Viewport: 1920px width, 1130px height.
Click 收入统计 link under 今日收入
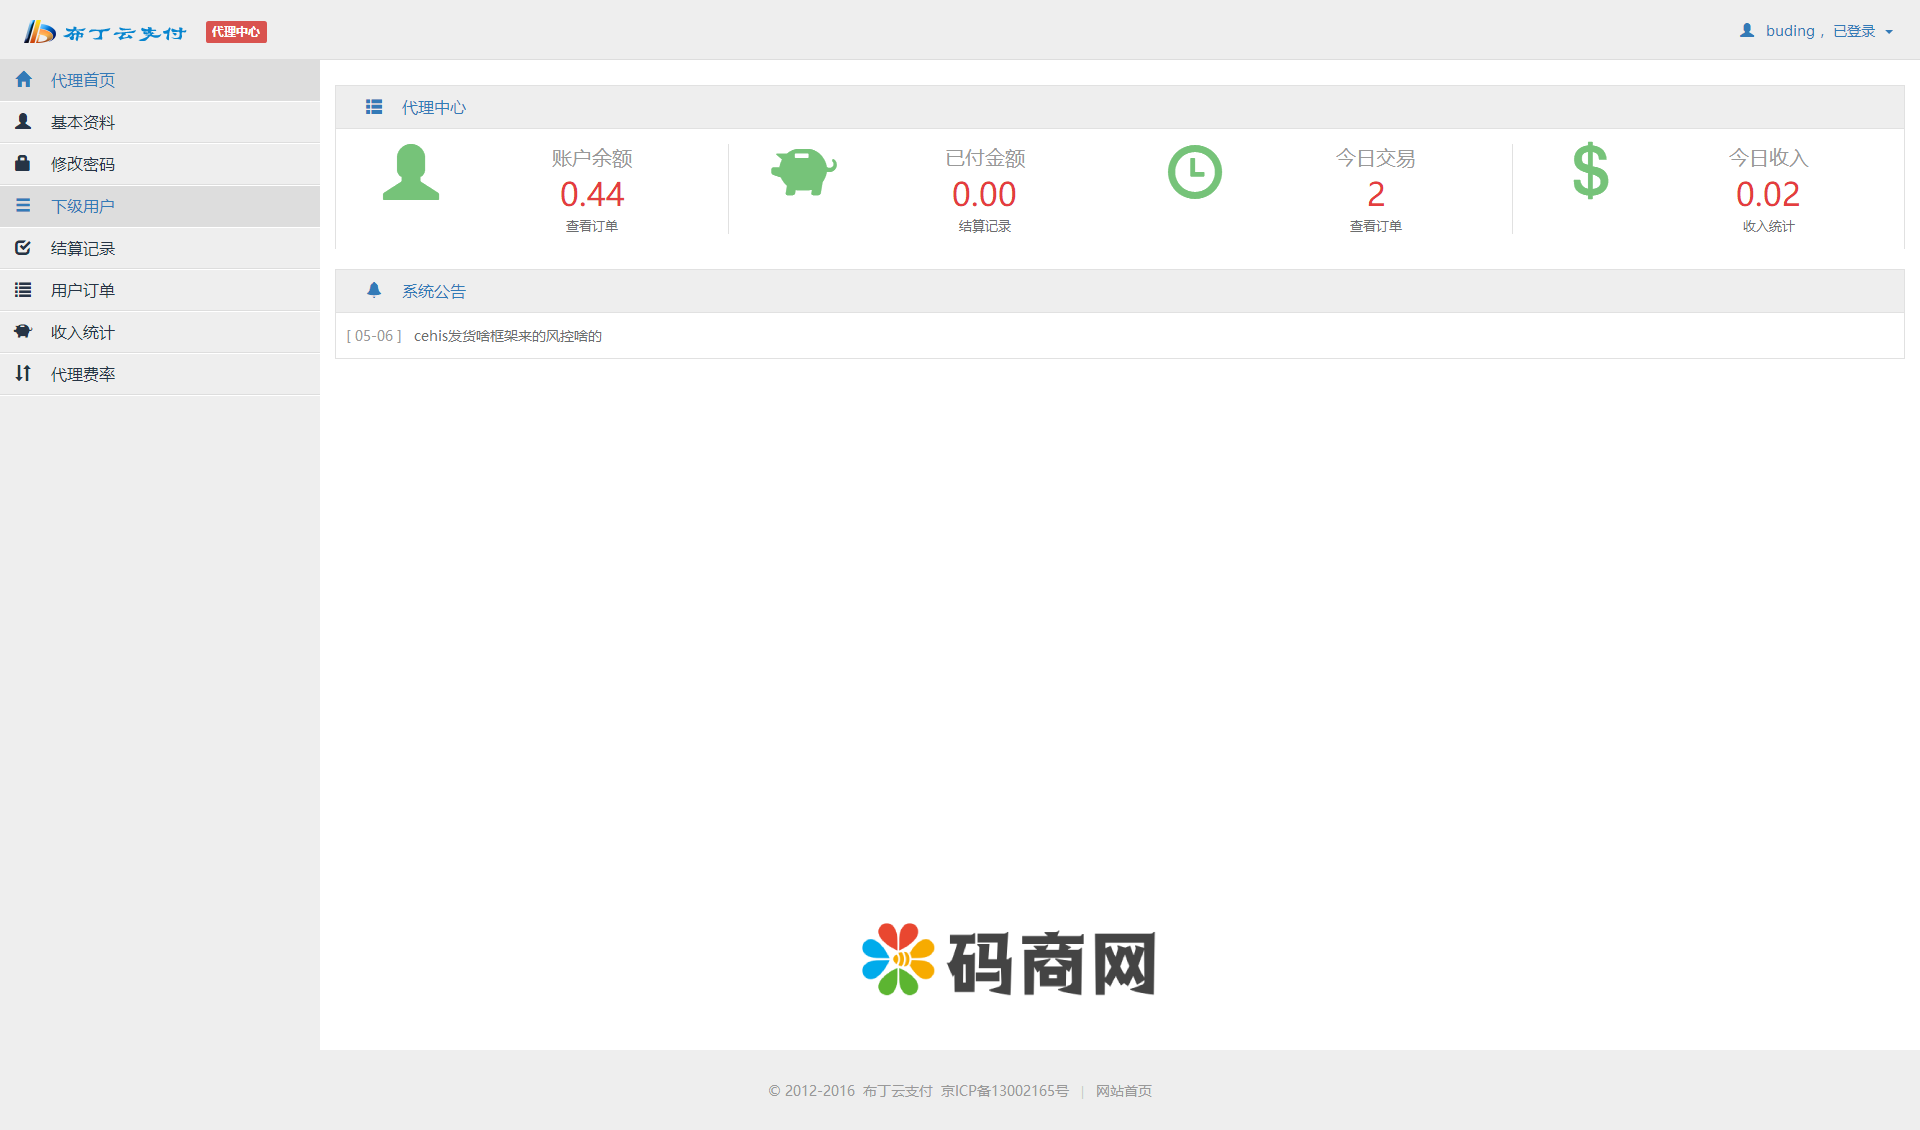[x=1768, y=226]
